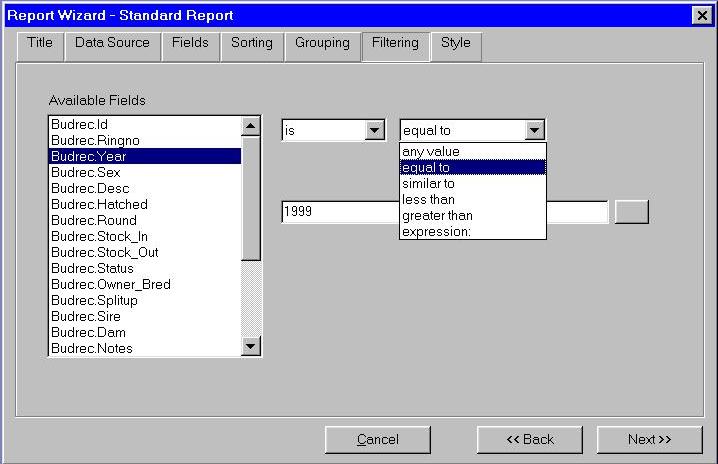Switch to the Title tab
This screenshot has width=718, height=464.
(x=40, y=46)
